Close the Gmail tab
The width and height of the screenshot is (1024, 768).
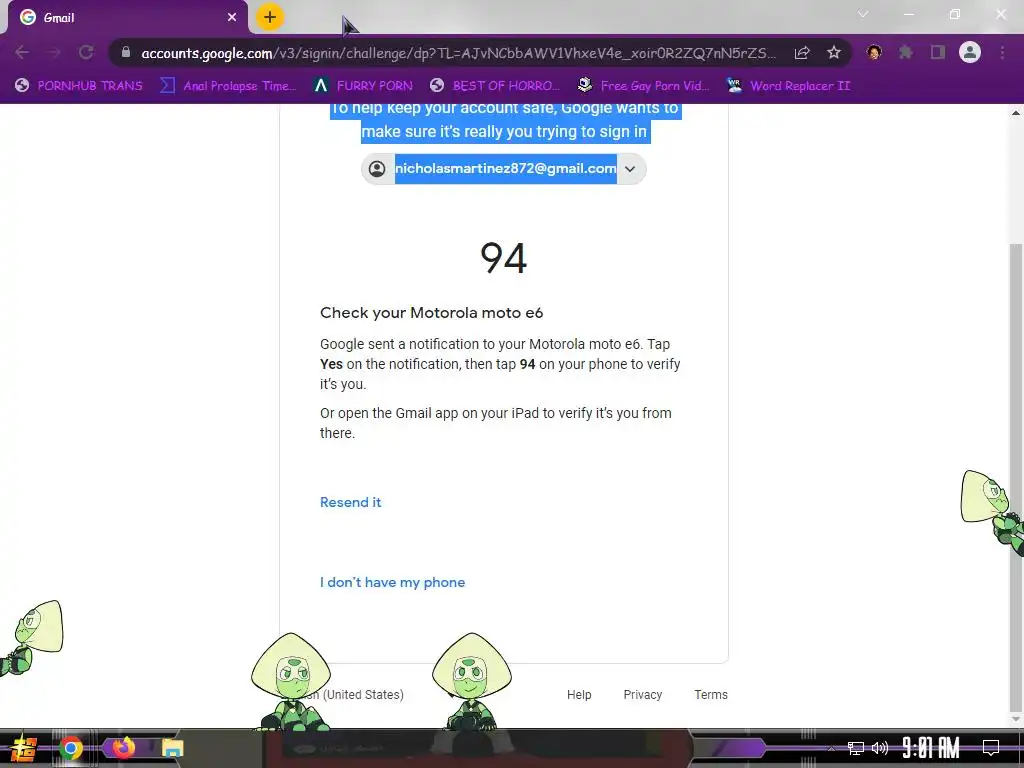[232, 18]
